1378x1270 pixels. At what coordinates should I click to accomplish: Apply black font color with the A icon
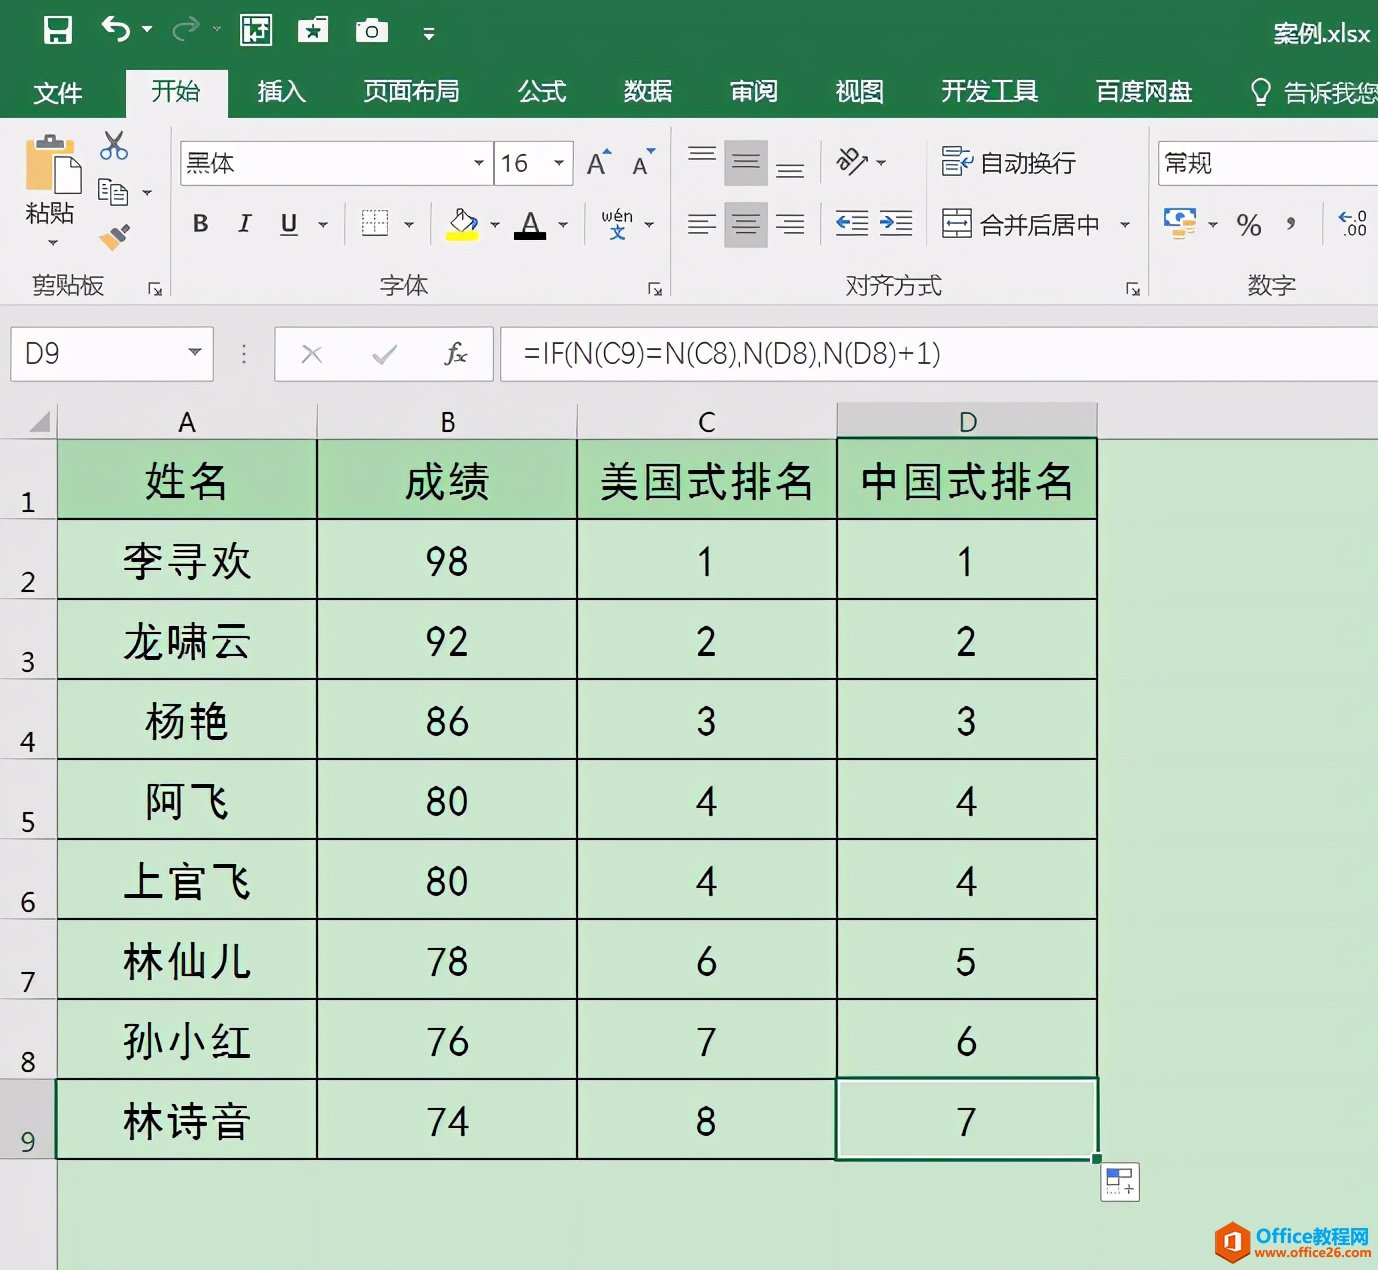pyautogui.click(x=530, y=224)
